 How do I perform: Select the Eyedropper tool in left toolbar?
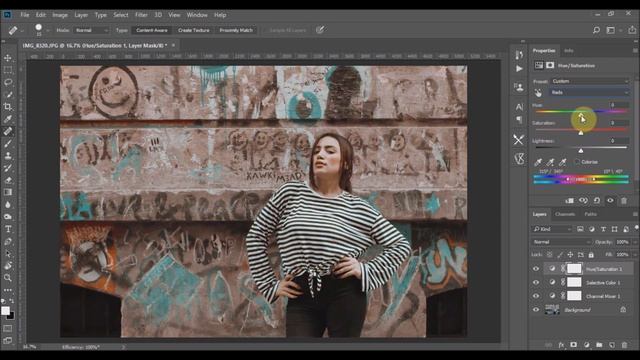(x=8, y=119)
